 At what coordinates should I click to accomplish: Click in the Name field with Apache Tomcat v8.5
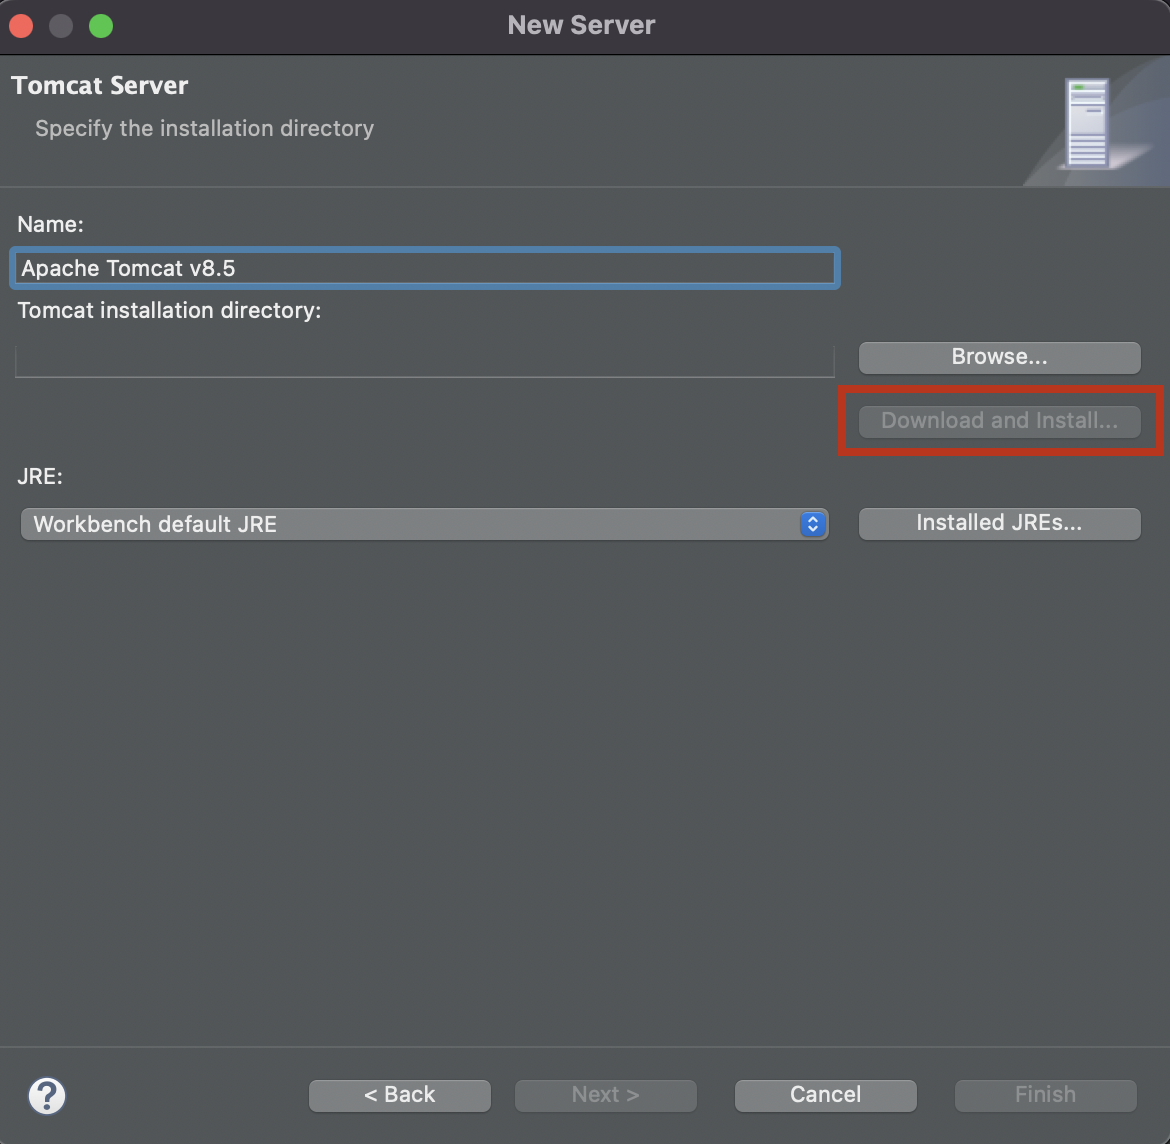click(x=425, y=268)
